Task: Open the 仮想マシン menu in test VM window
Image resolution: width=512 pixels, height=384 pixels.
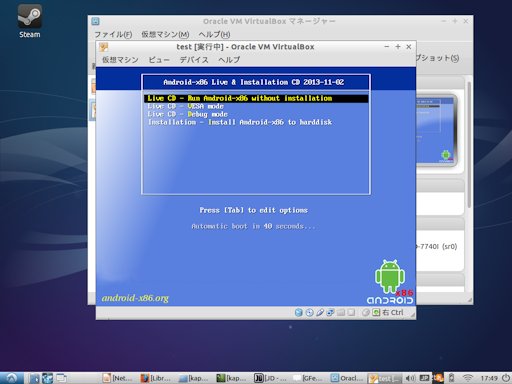Action: click(120, 60)
